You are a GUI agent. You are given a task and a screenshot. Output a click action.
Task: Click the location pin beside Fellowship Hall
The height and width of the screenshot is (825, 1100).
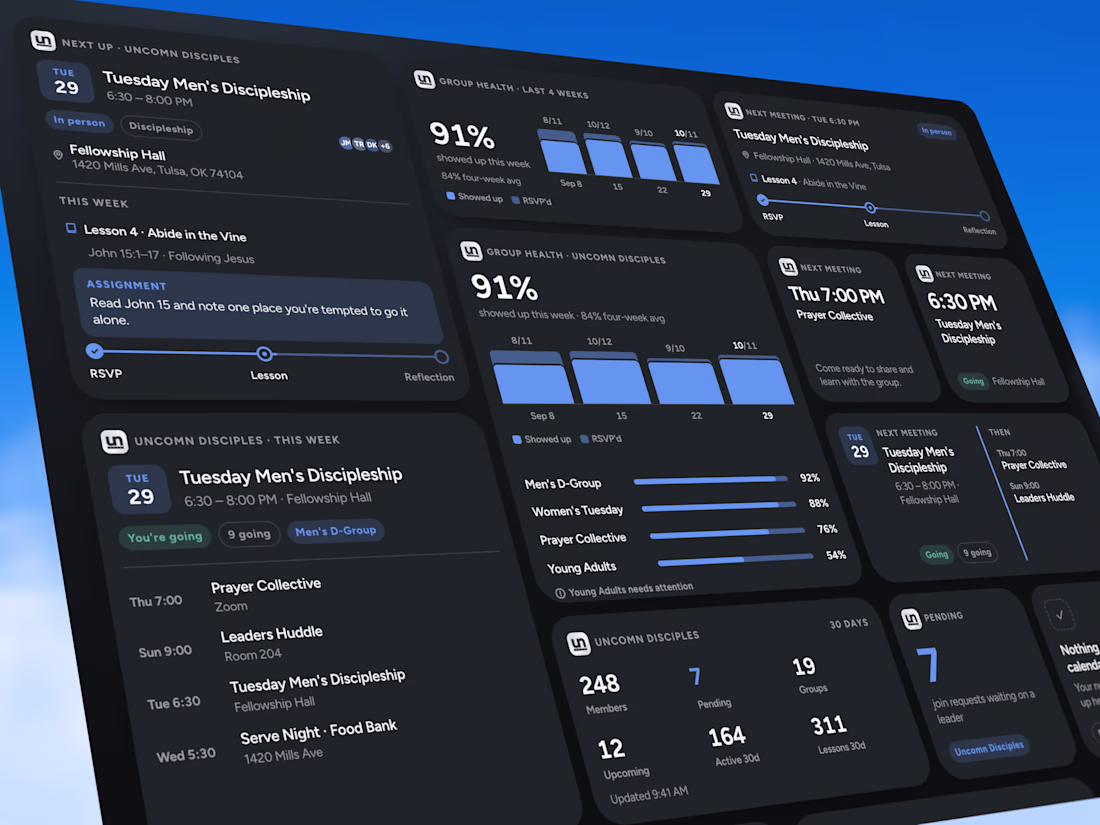coord(58,154)
